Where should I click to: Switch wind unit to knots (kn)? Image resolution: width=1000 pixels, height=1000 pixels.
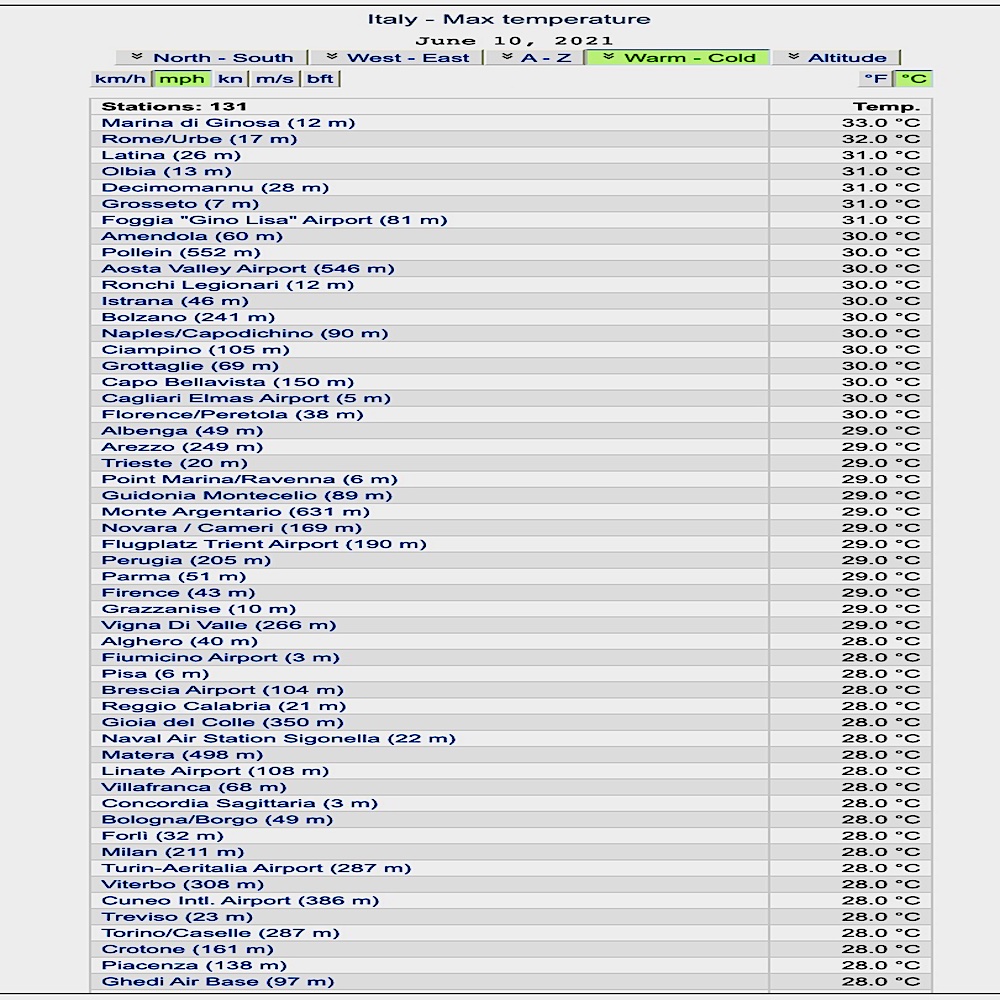point(230,79)
